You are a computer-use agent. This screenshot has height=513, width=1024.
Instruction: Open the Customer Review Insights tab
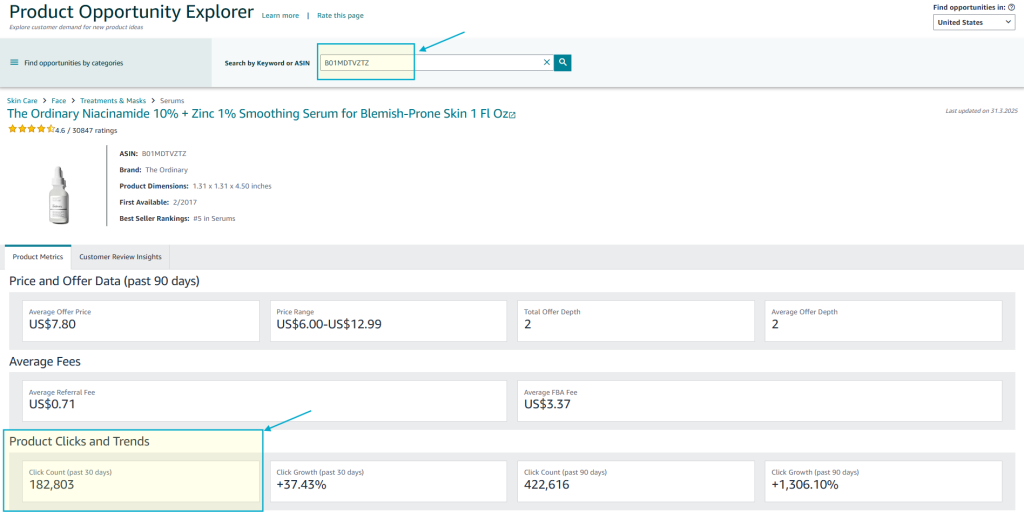[x=120, y=257]
